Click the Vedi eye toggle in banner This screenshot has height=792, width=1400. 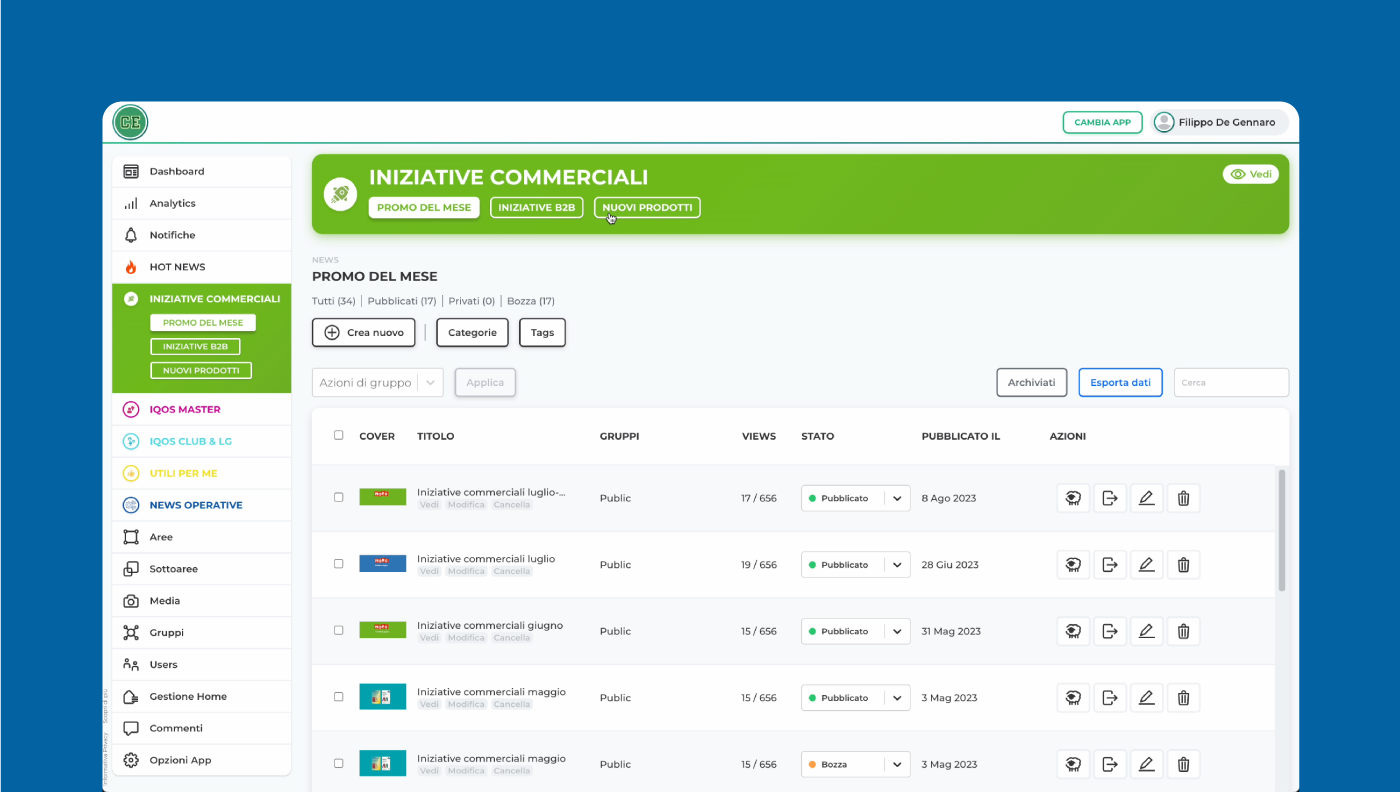pyautogui.click(x=1250, y=174)
